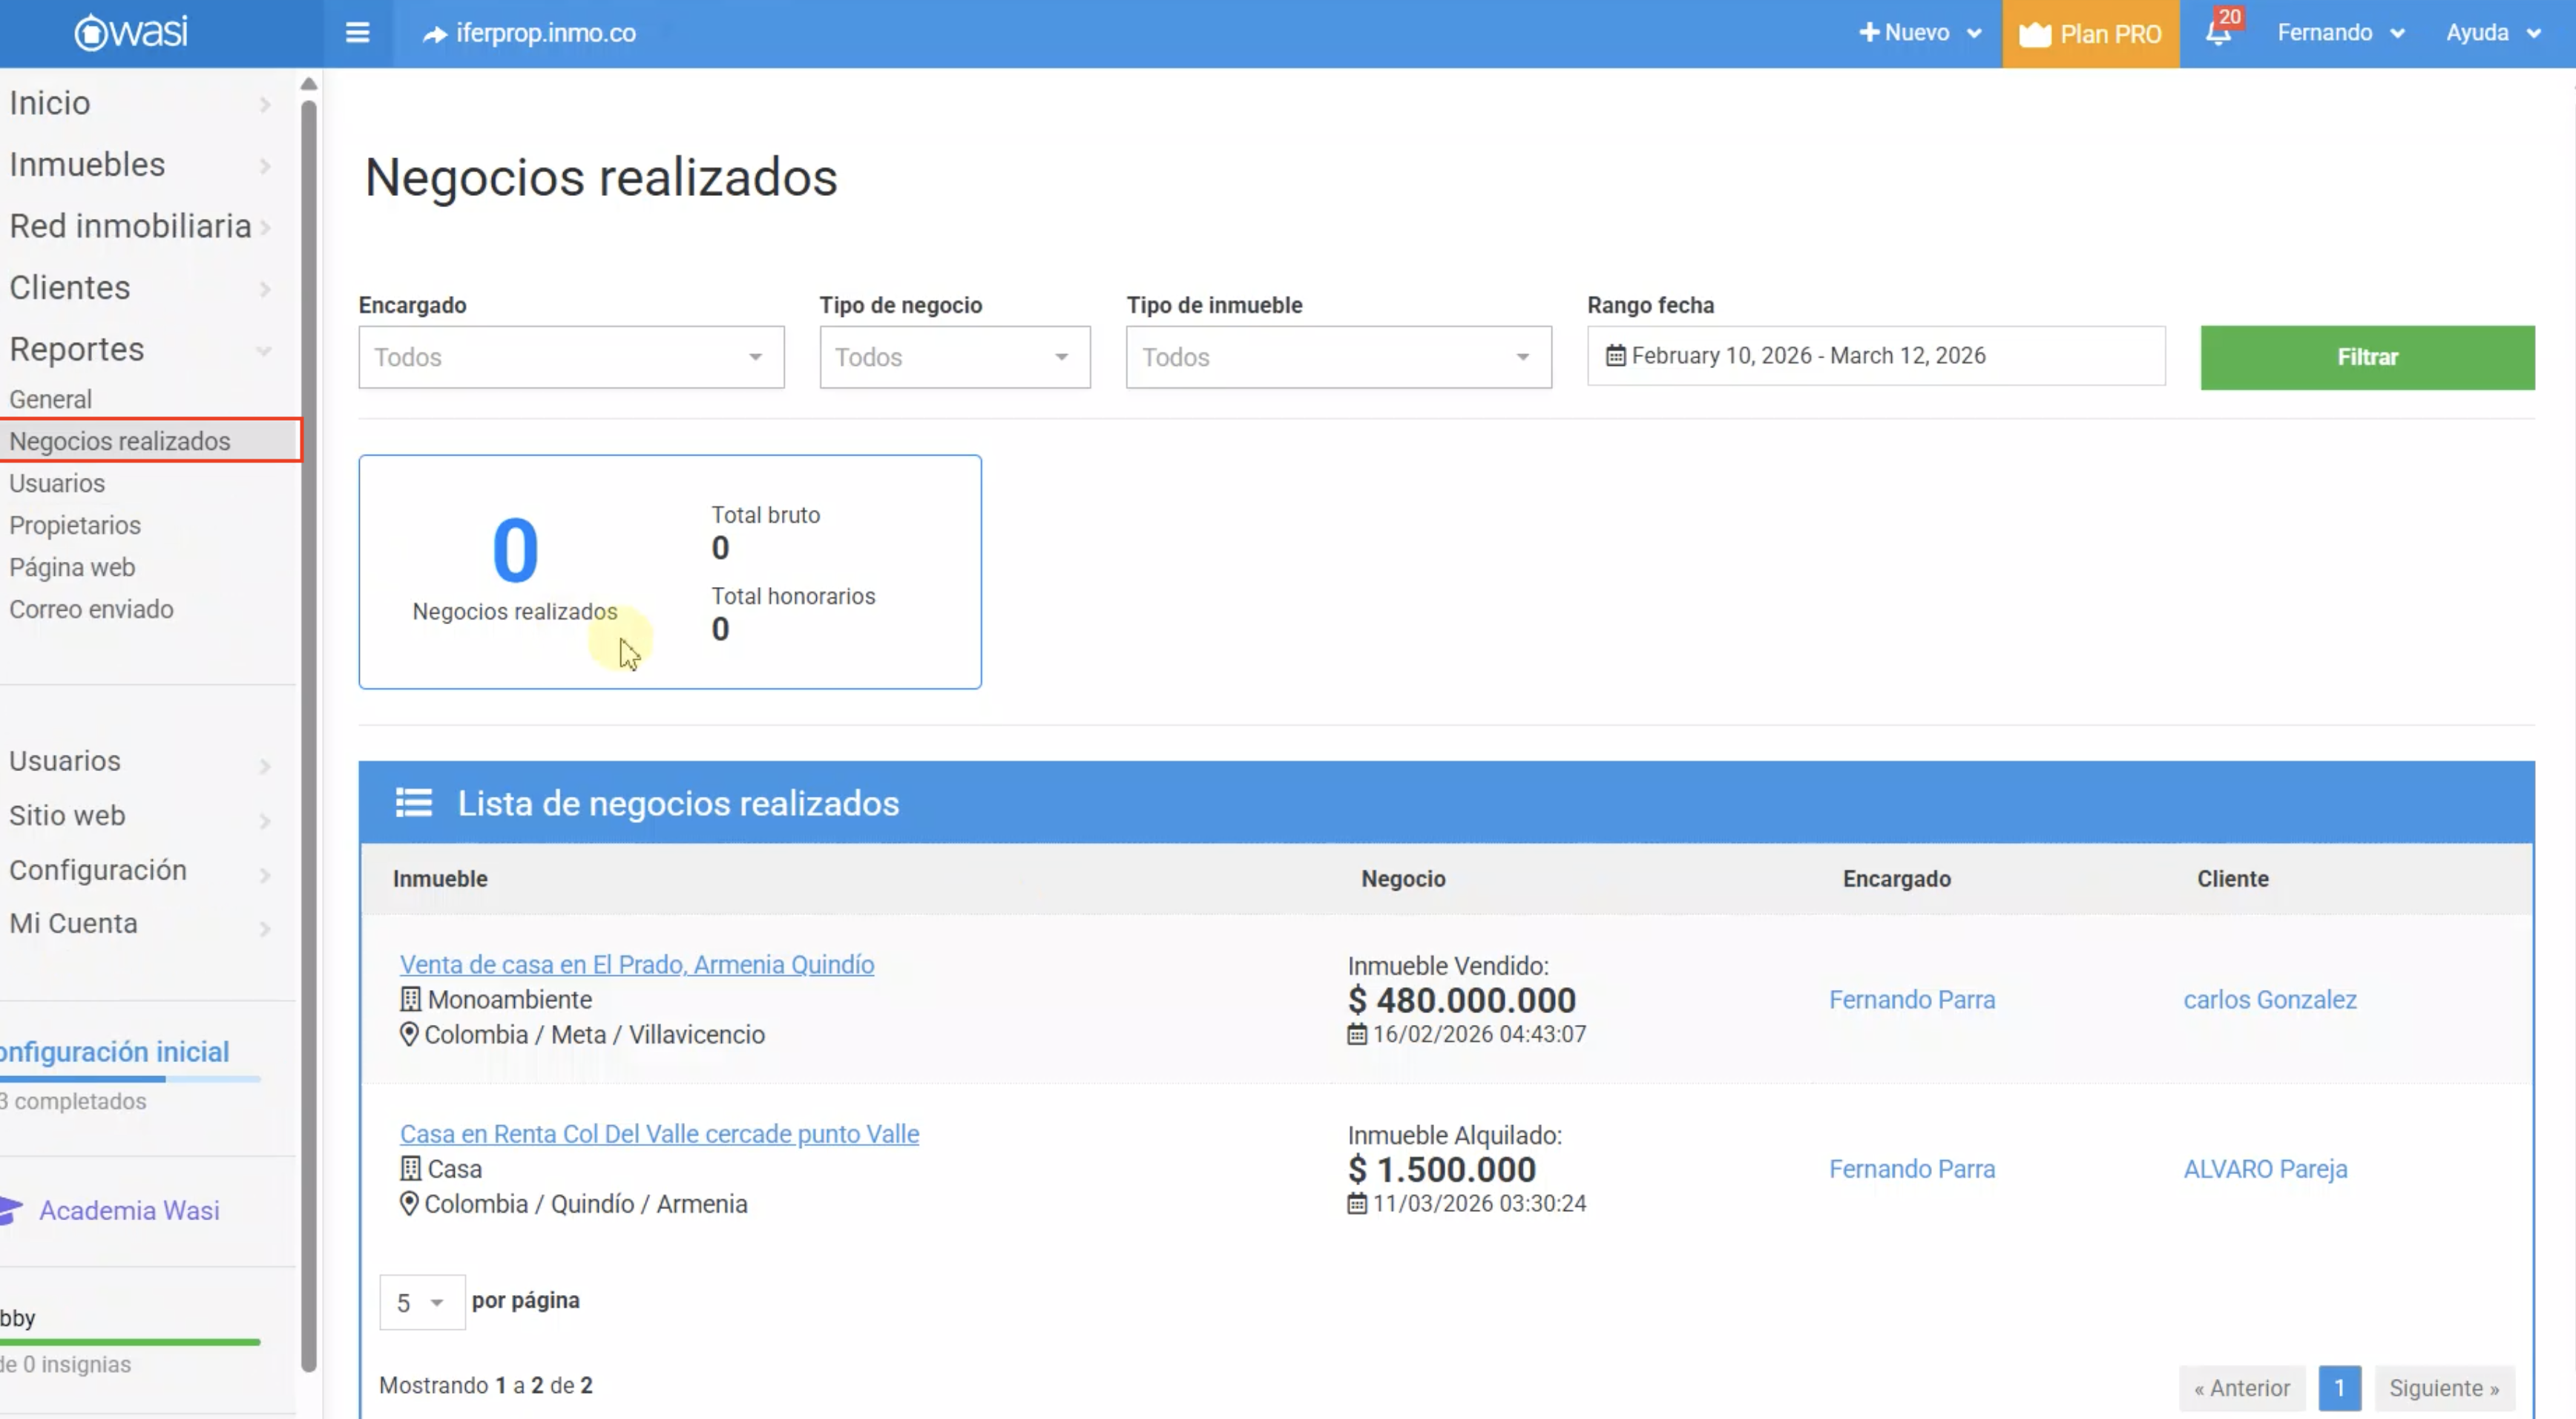Click the list icon beside Lista de negocios
This screenshot has height=1419, width=2576.
click(x=413, y=803)
